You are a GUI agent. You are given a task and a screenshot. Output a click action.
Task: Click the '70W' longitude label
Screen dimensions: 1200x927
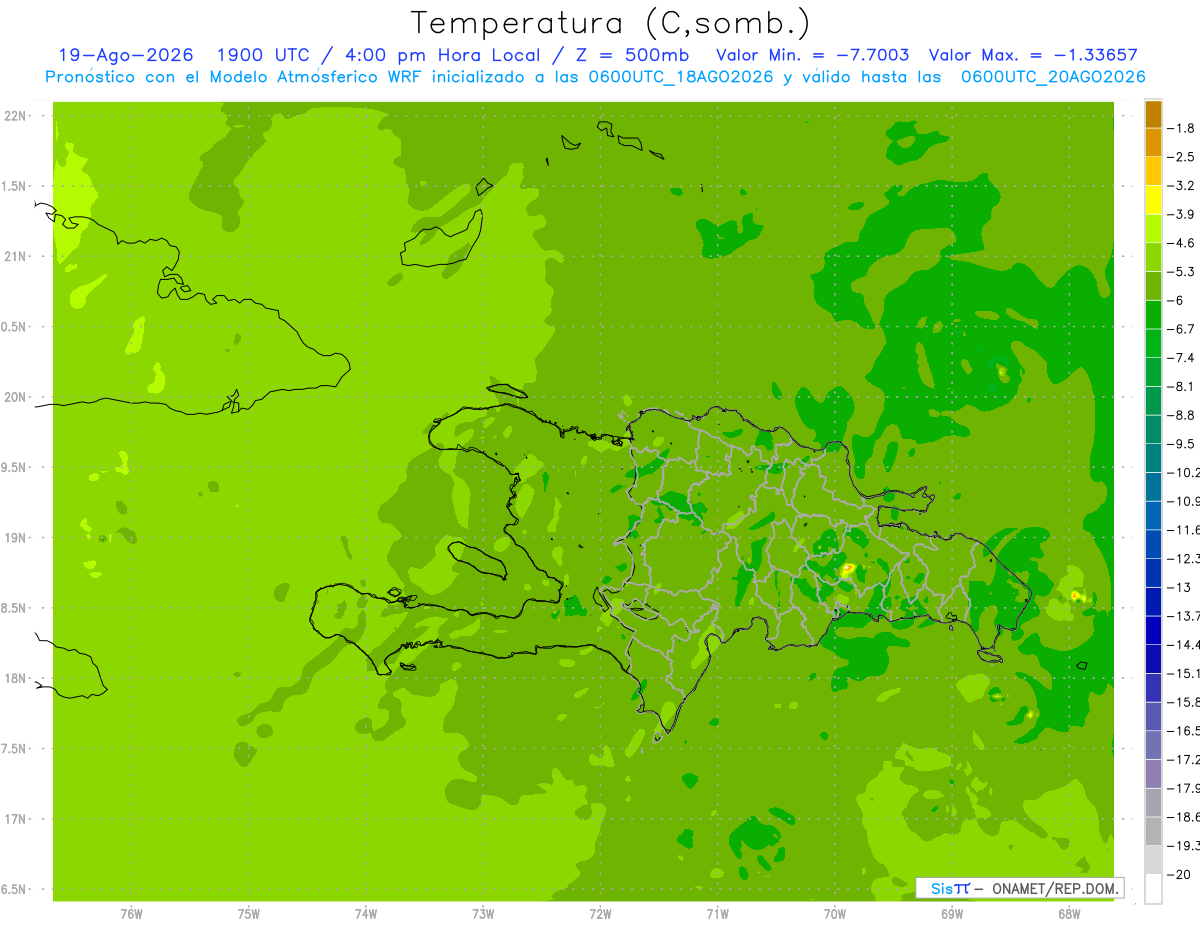coord(834,913)
